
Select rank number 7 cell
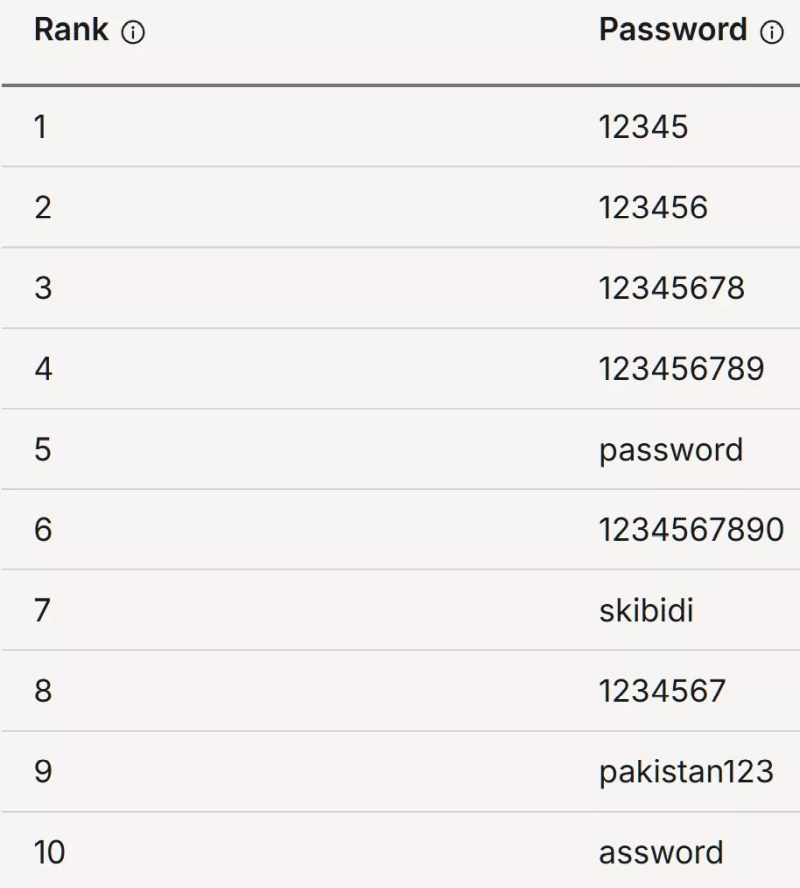(x=42, y=610)
